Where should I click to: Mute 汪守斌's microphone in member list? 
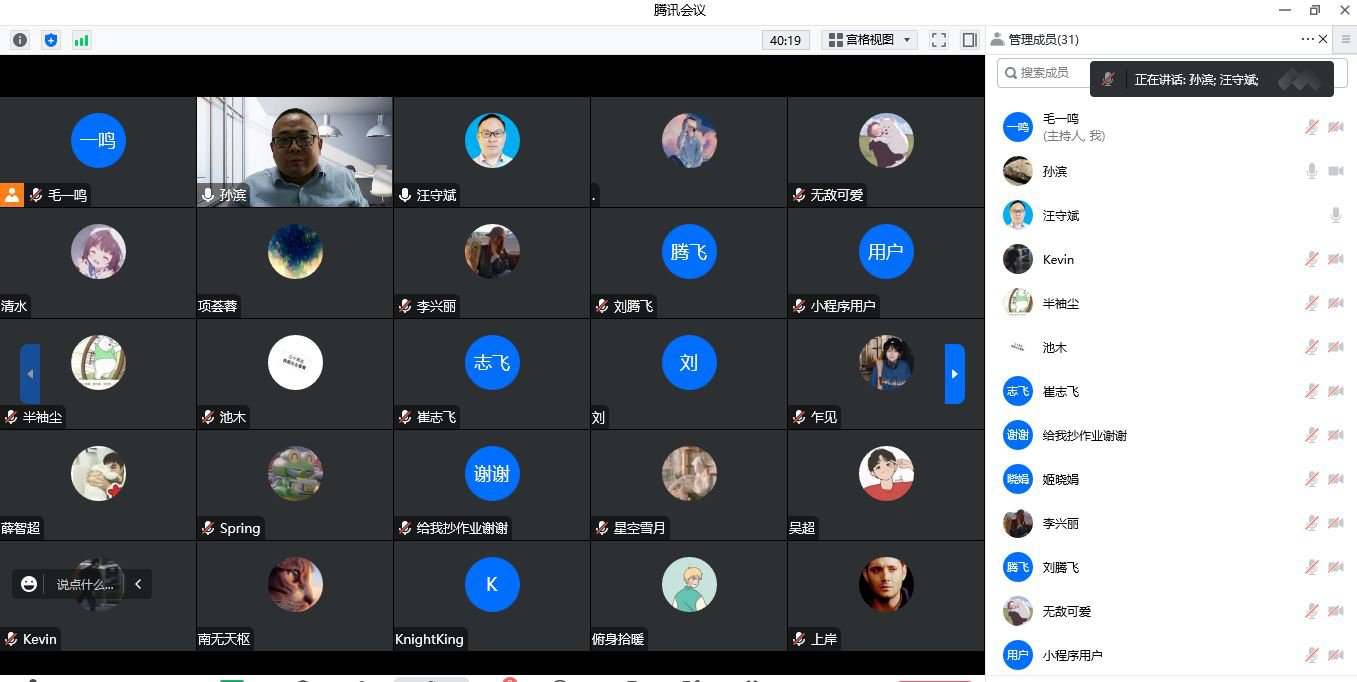coord(1335,215)
